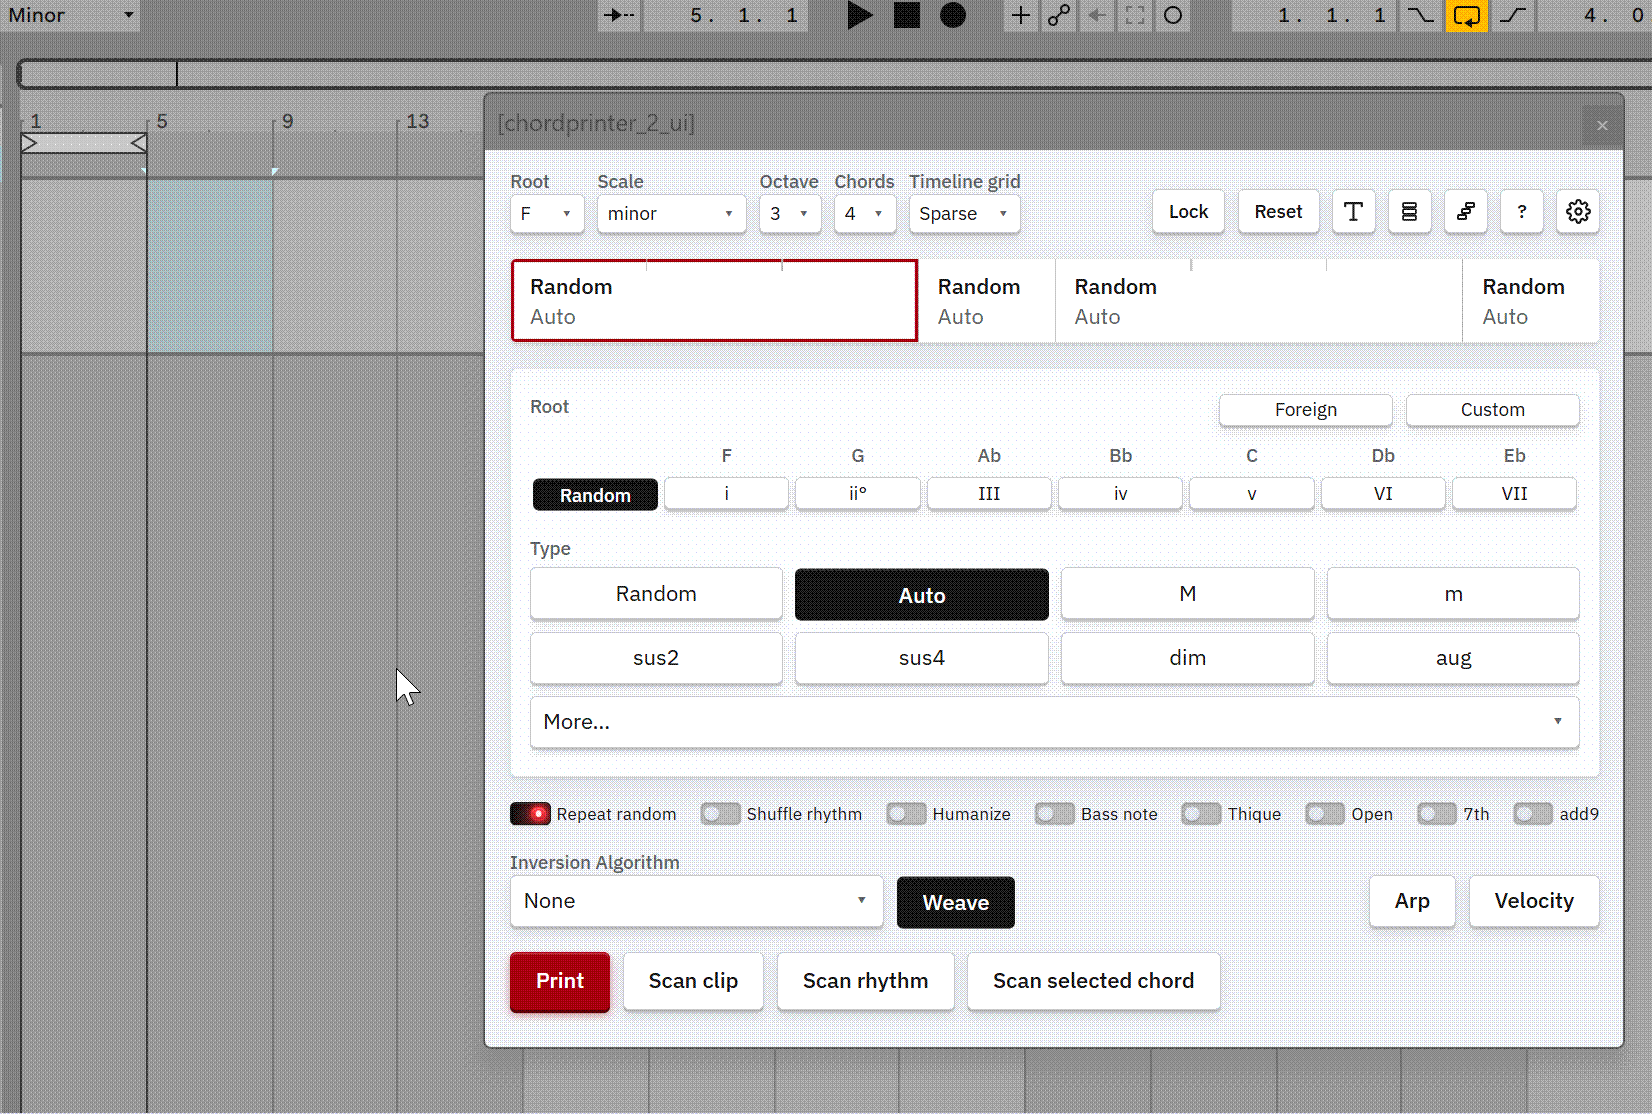Click the capture MIDI bracket icon
Screen dimensions: 1652x1114
[1135, 15]
